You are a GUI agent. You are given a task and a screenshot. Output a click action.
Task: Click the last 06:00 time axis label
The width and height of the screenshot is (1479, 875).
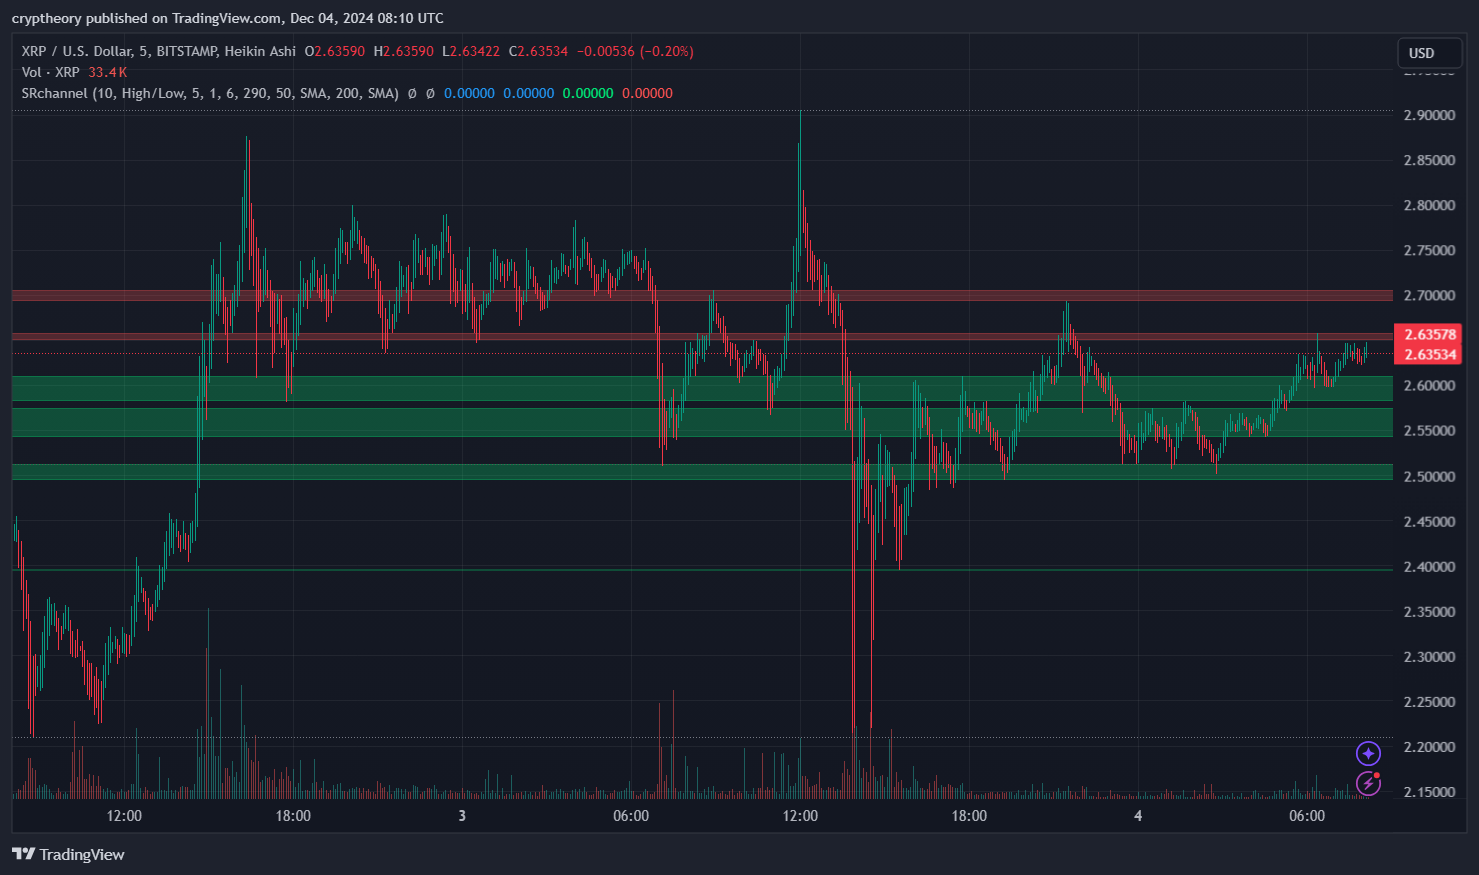click(1307, 816)
